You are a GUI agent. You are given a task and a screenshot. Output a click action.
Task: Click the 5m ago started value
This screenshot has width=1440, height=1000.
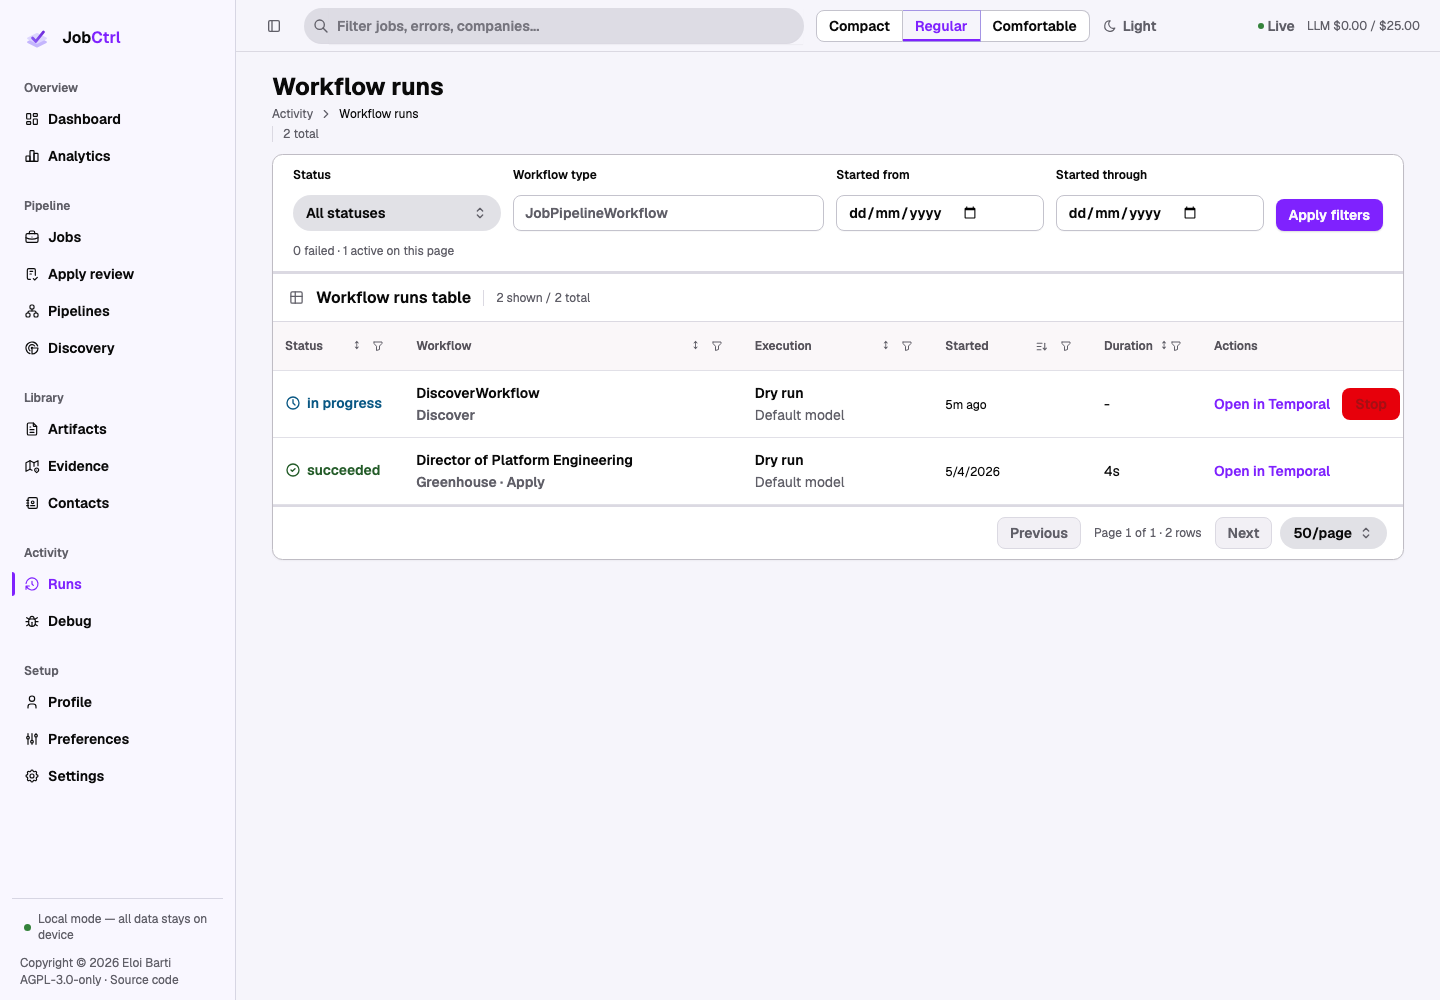[966, 405]
